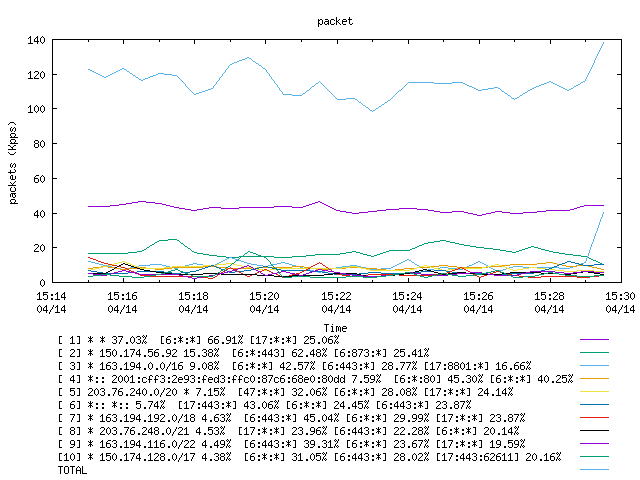The width and height of the screenshot is (640, 480).
Task: Click the y-axis tick value 60
Action: pyautogui.click(x=39, y=178)
